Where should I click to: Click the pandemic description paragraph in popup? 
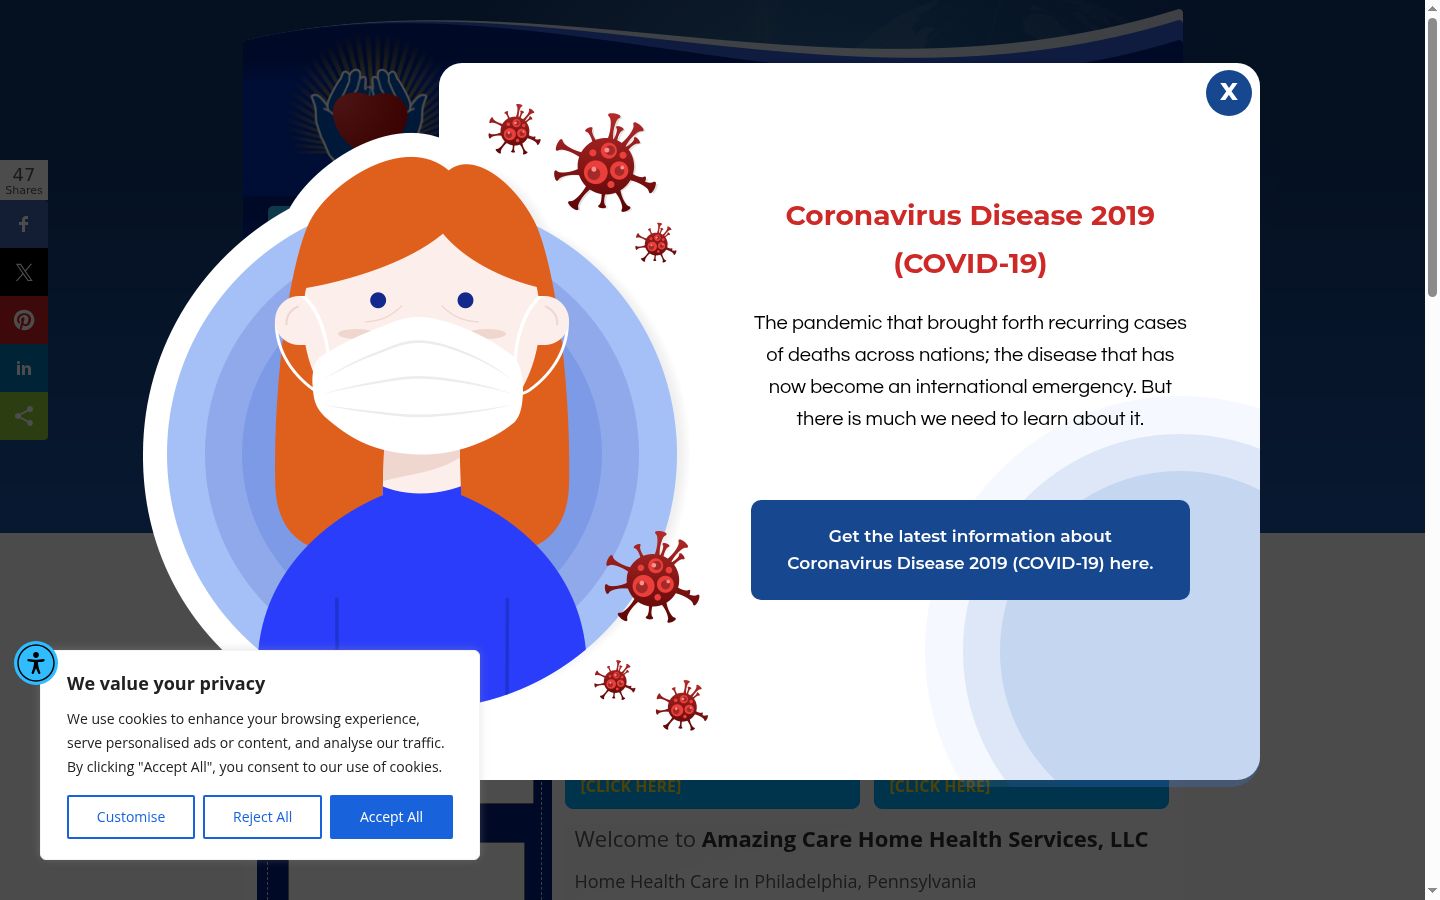970,370
